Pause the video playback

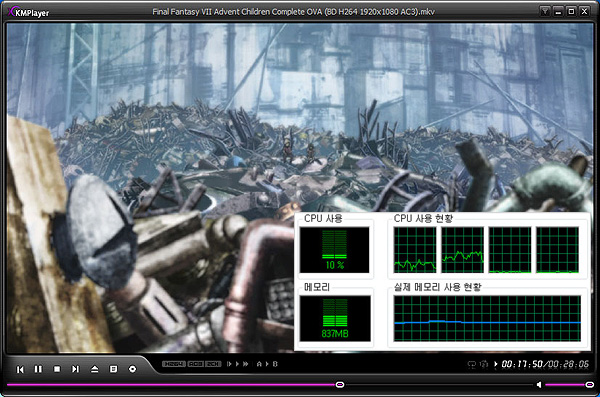[38, 369]
